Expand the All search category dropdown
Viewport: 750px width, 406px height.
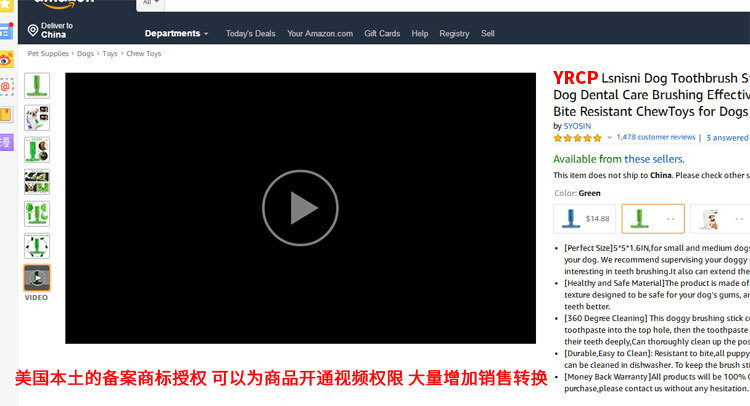pyautogui.click(x=151, y=4)
